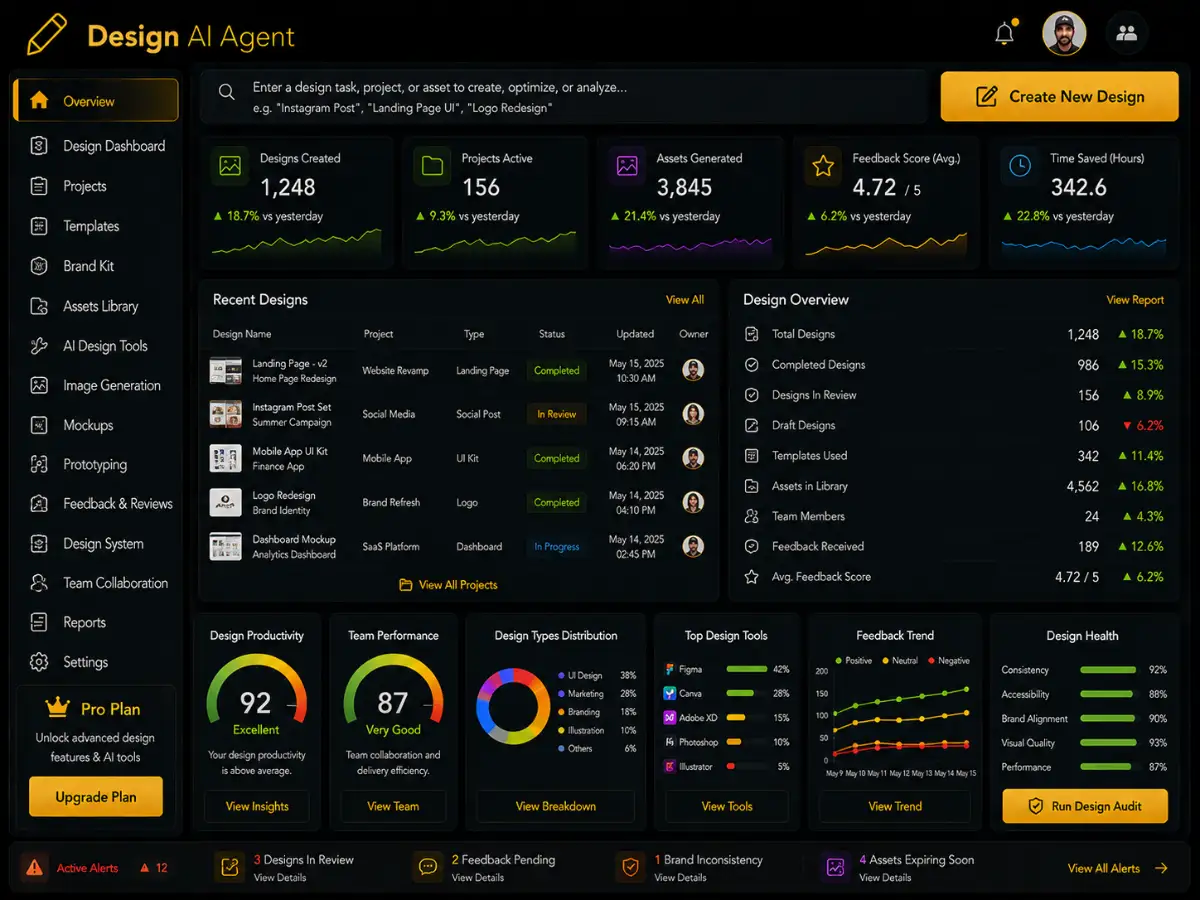Click into the design task search field

pos(564,96)
